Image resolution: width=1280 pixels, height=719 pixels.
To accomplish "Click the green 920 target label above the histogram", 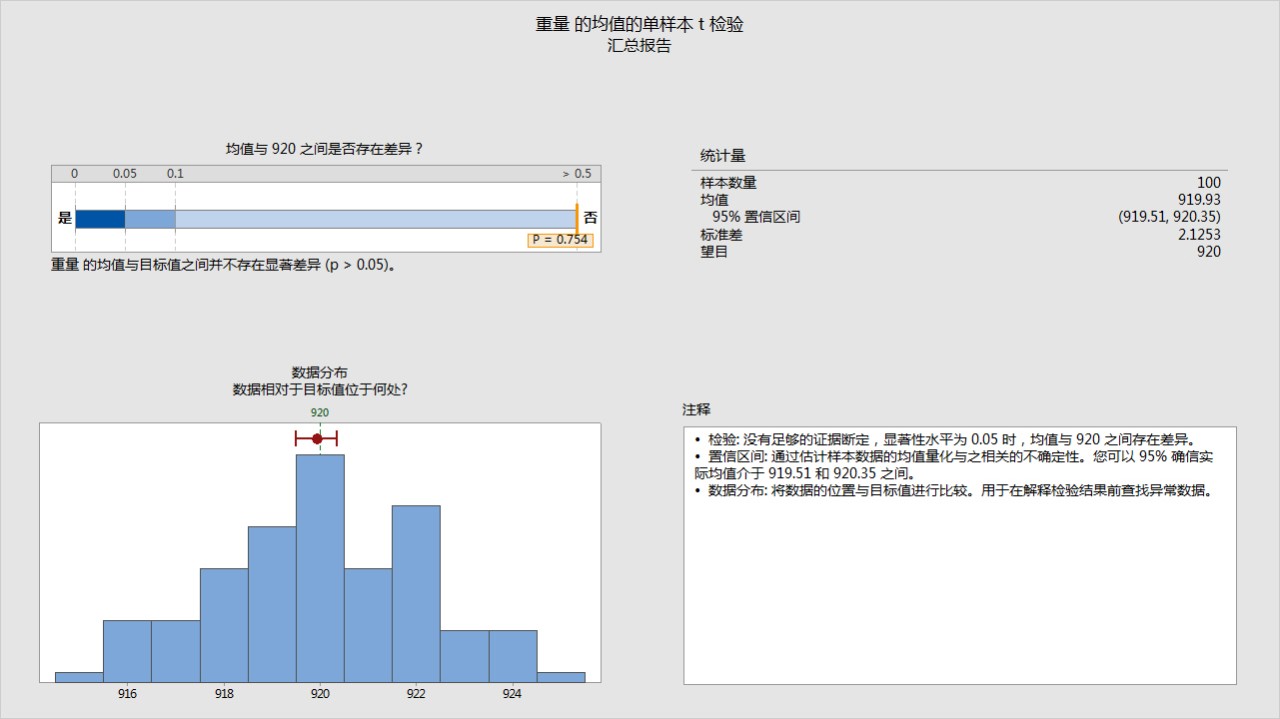I will [320, 412].
